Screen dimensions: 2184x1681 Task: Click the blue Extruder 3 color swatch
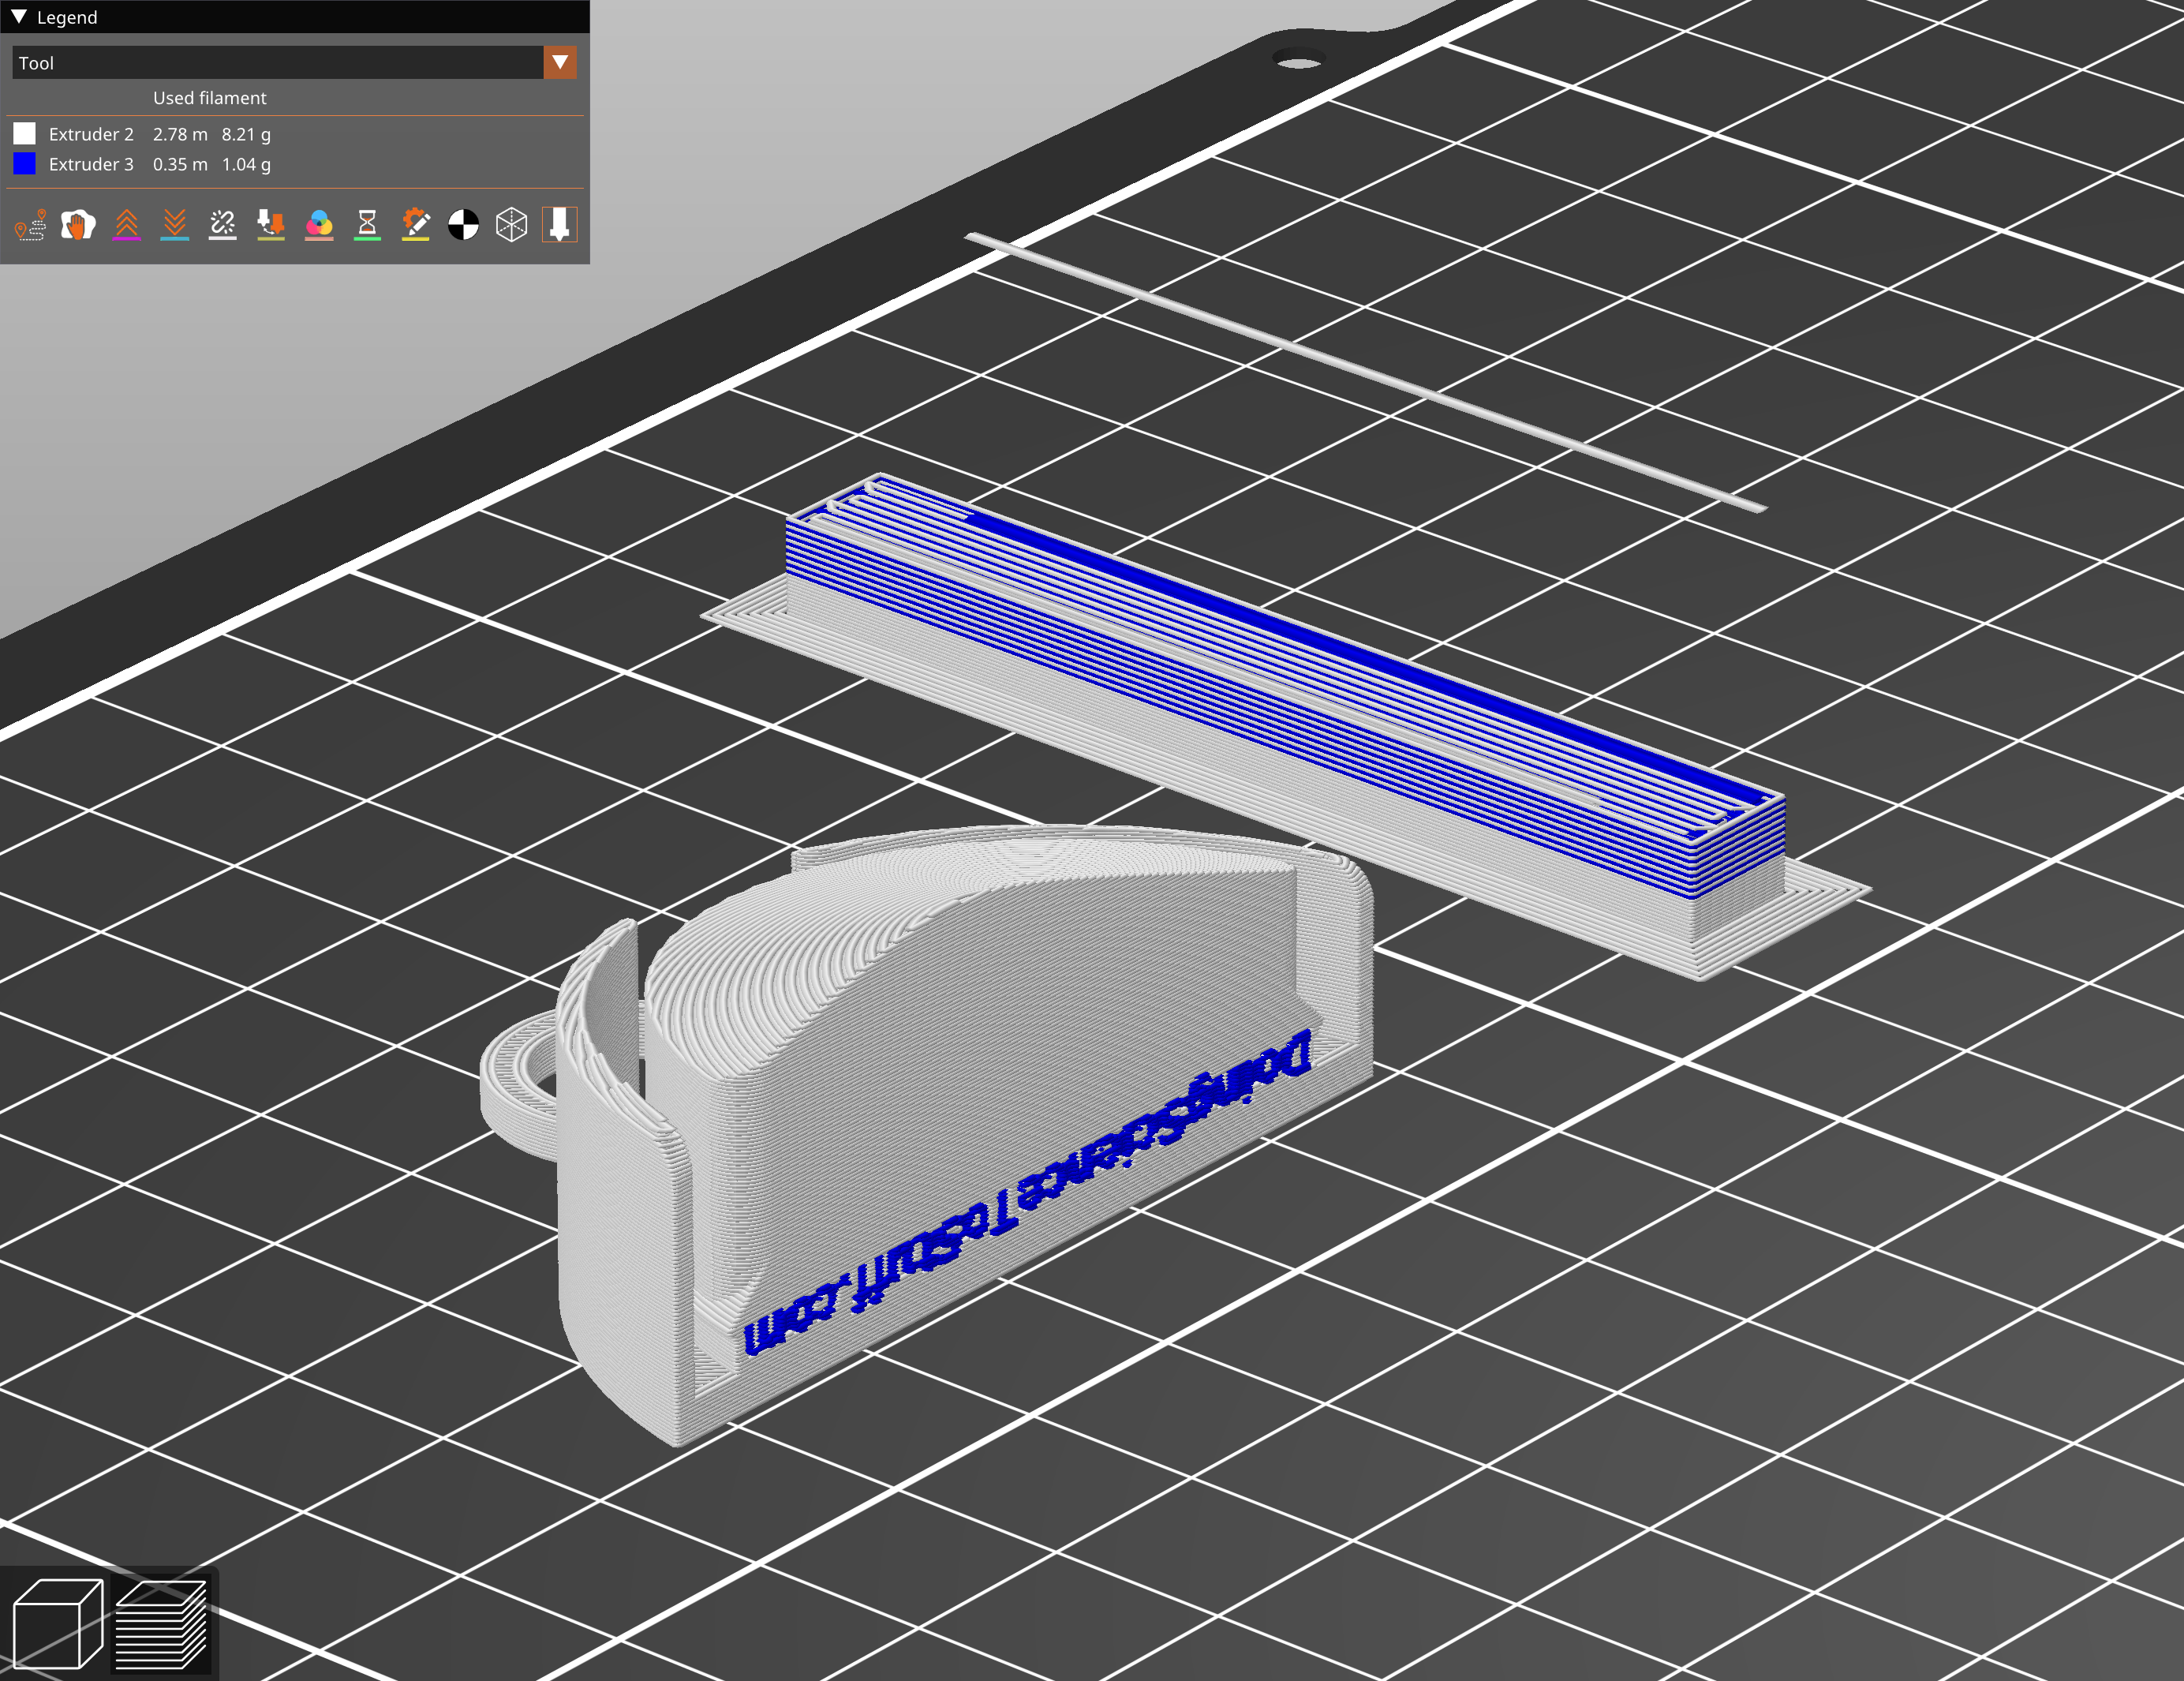point(25,164)
